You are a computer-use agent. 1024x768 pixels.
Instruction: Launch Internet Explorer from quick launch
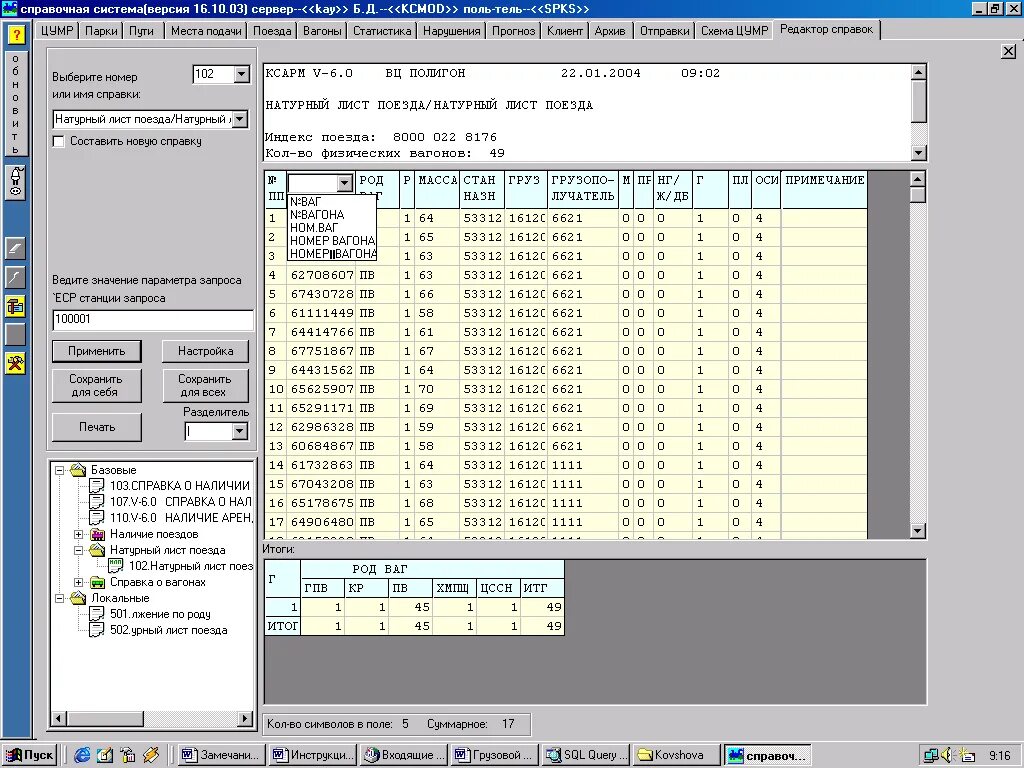pos(82,756)
